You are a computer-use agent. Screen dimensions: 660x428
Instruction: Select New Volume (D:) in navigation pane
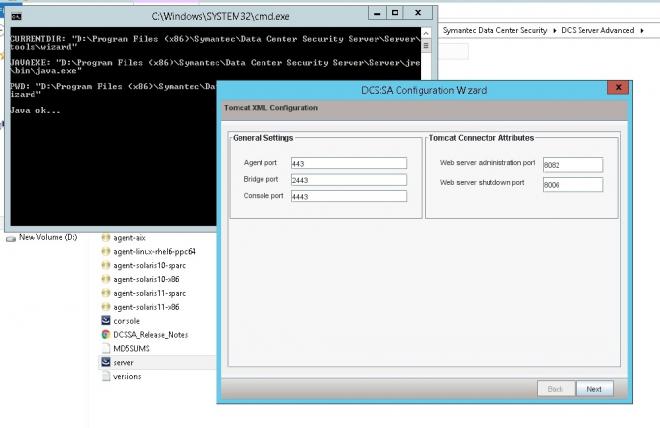[48, 237]
